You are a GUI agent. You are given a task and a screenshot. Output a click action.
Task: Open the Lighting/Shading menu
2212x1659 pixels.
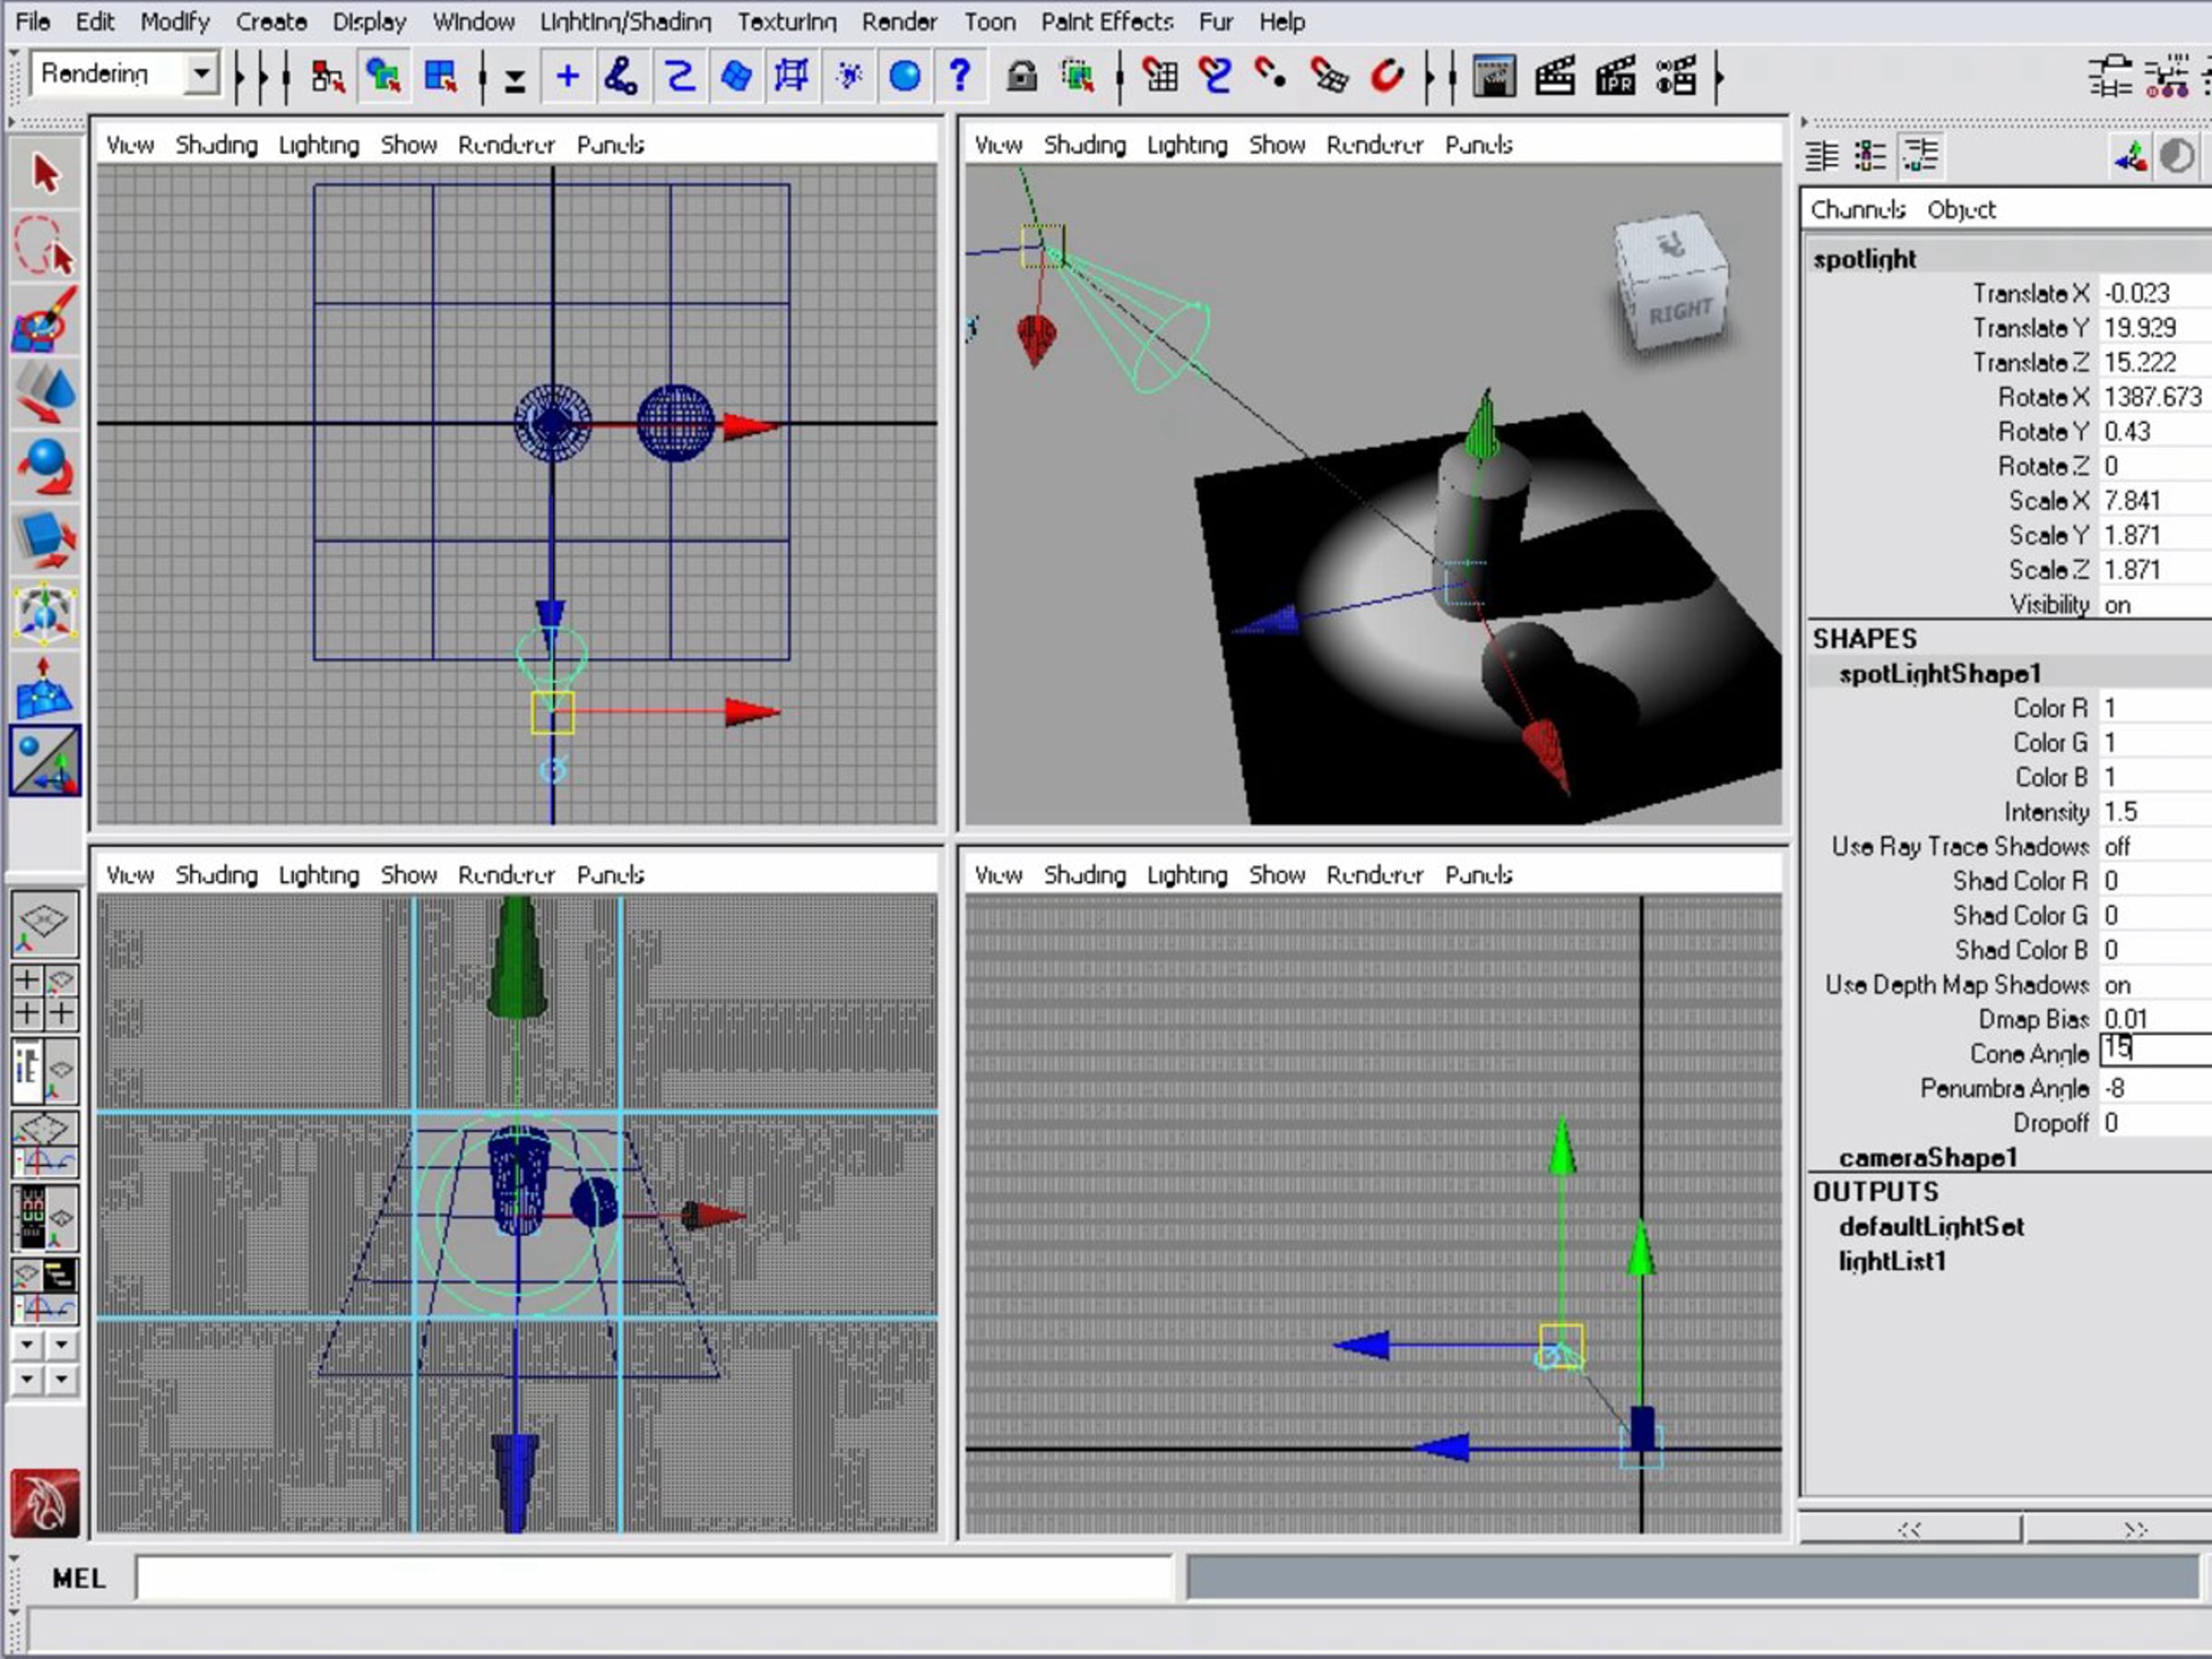click(x=626, y=21)
